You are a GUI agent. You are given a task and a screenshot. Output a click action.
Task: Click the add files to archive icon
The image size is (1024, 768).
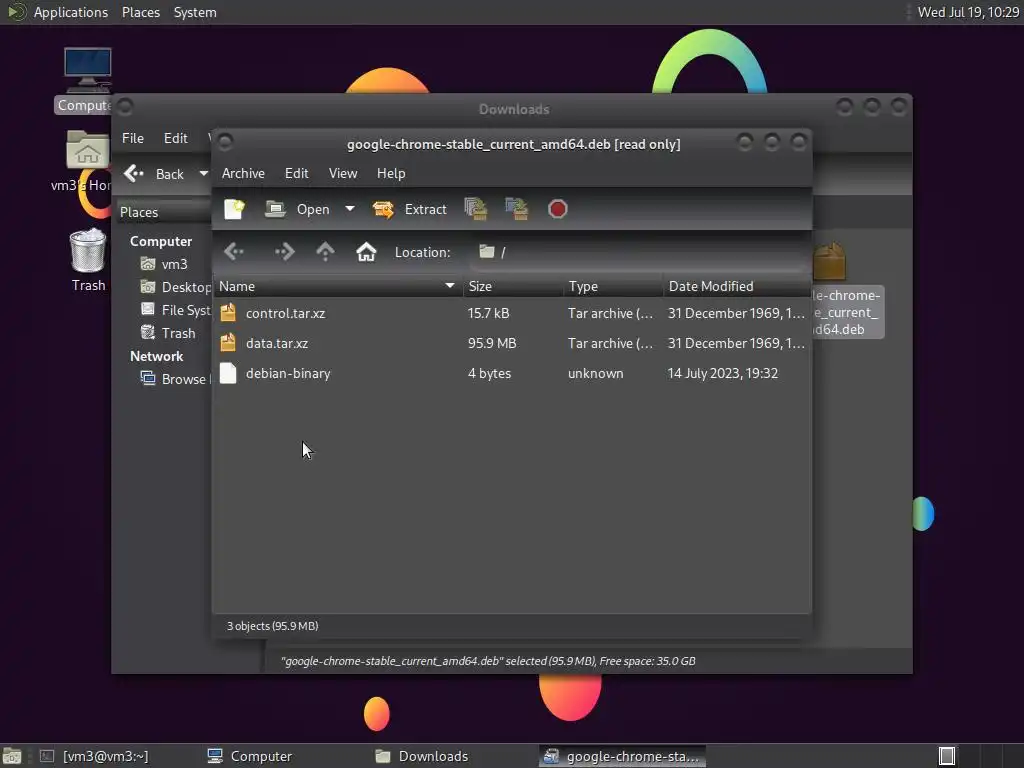(x=476, y=209)
